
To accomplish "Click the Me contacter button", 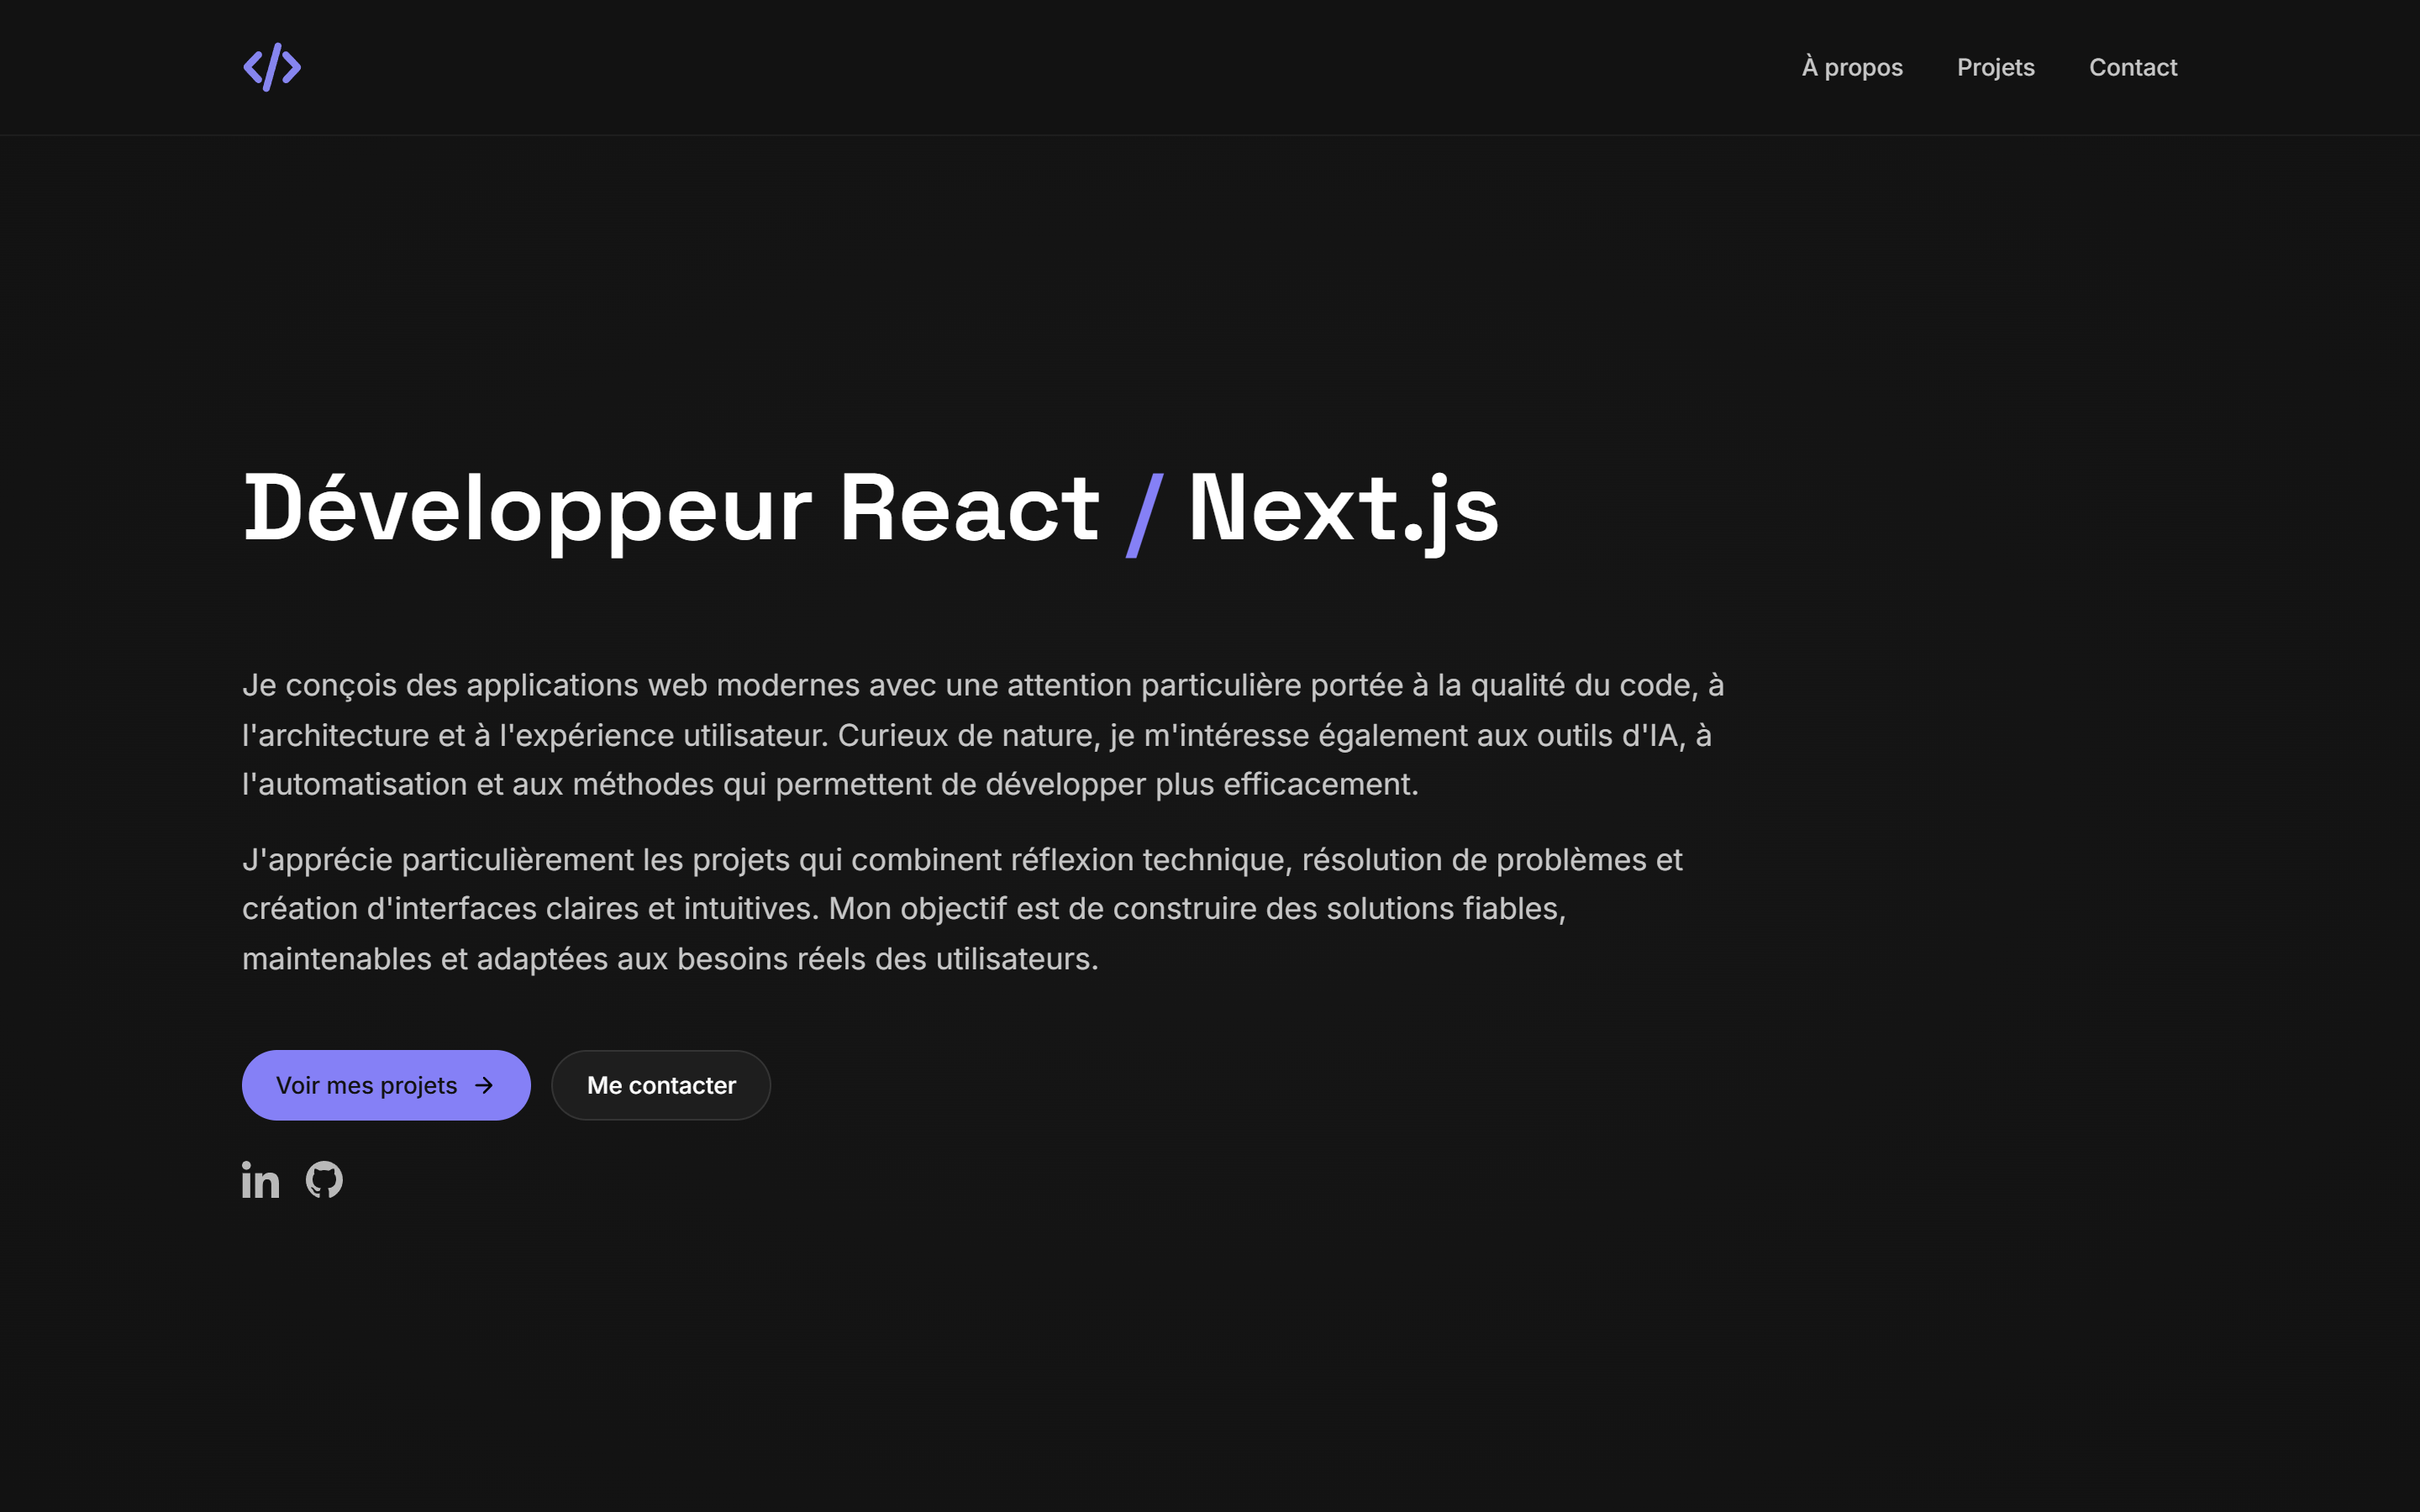I will [661, 1085].
